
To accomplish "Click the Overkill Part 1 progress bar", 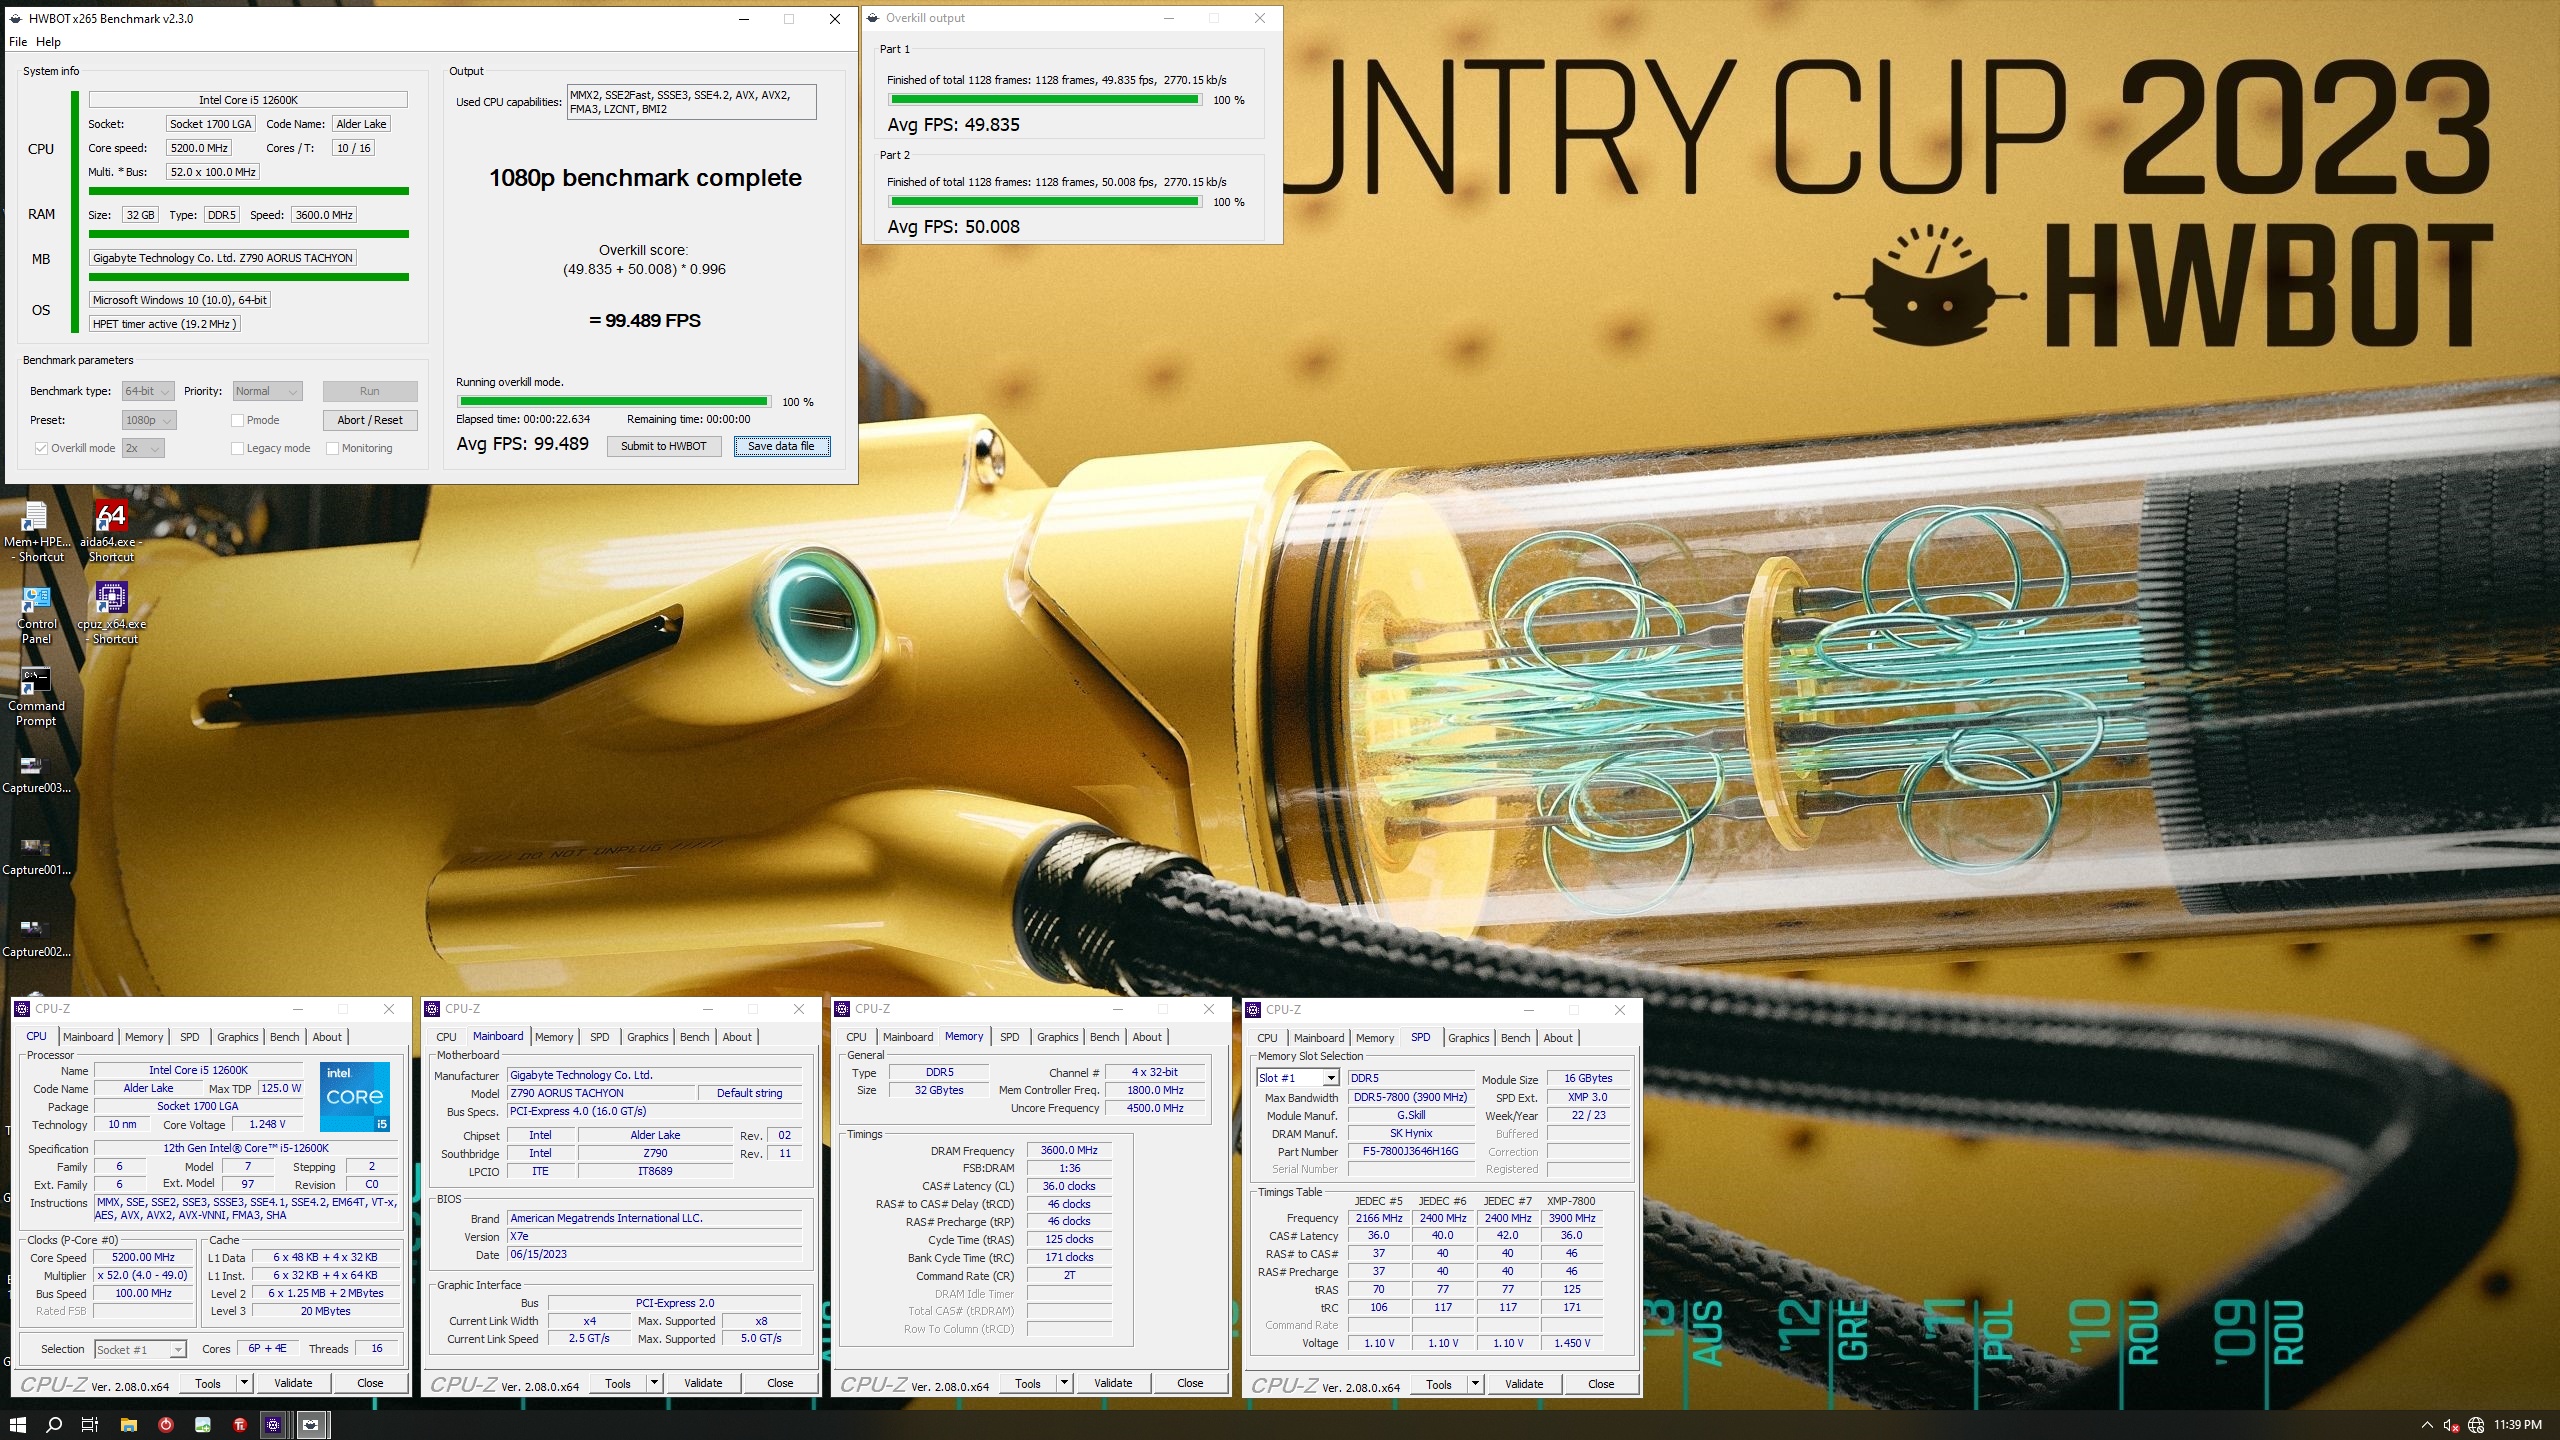I will [1045, 100].
